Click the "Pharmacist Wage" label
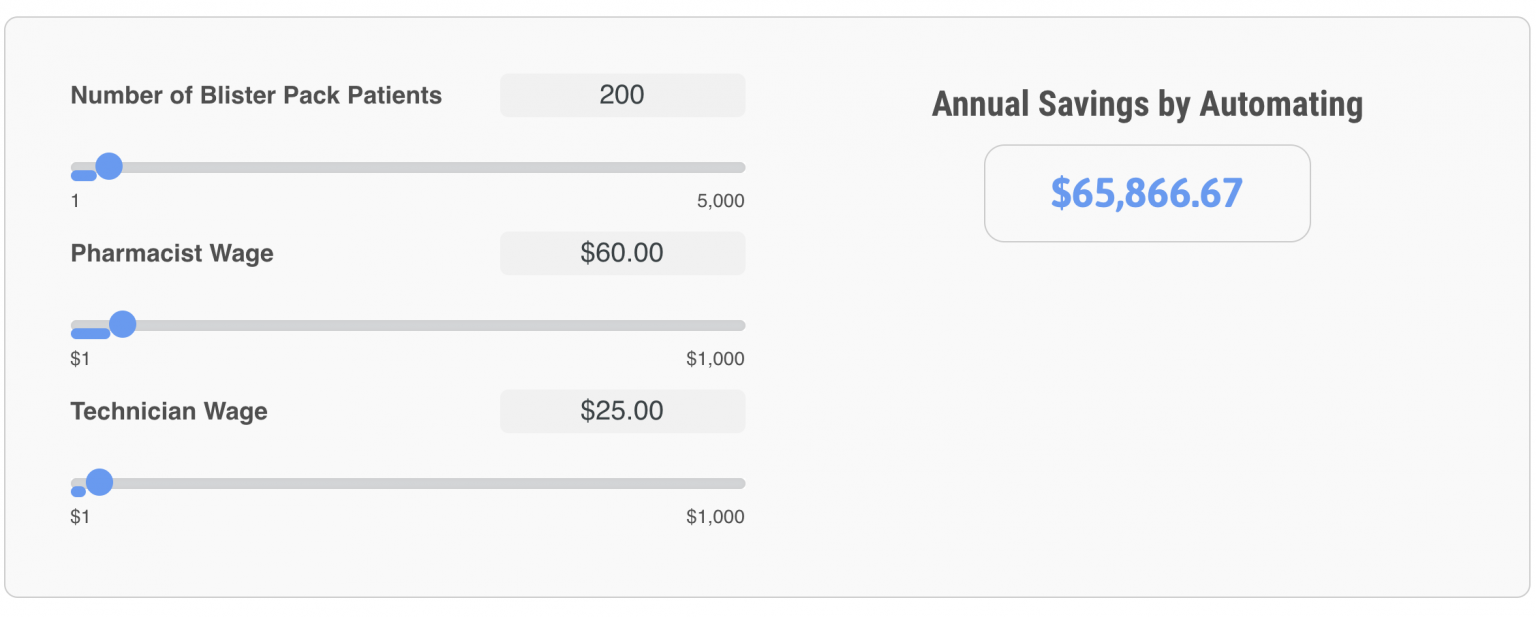This screenshot has width=1536, height=617. click(x=172, y=254)
